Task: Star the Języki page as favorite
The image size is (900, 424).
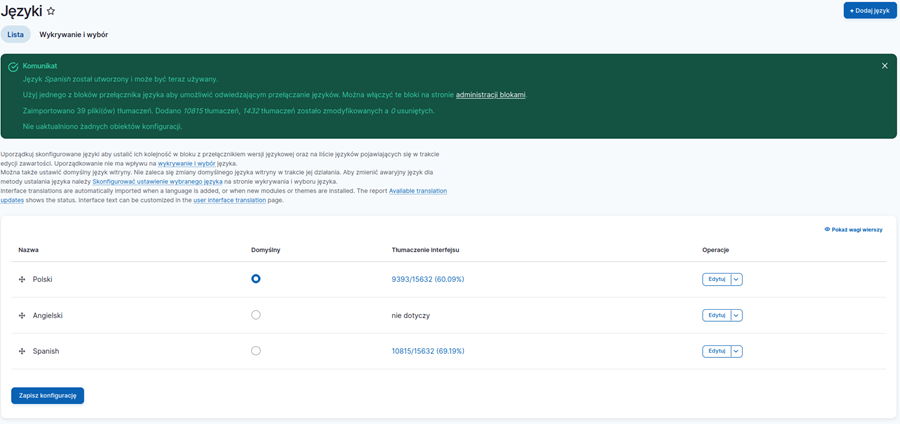Action: click(51, 11)
